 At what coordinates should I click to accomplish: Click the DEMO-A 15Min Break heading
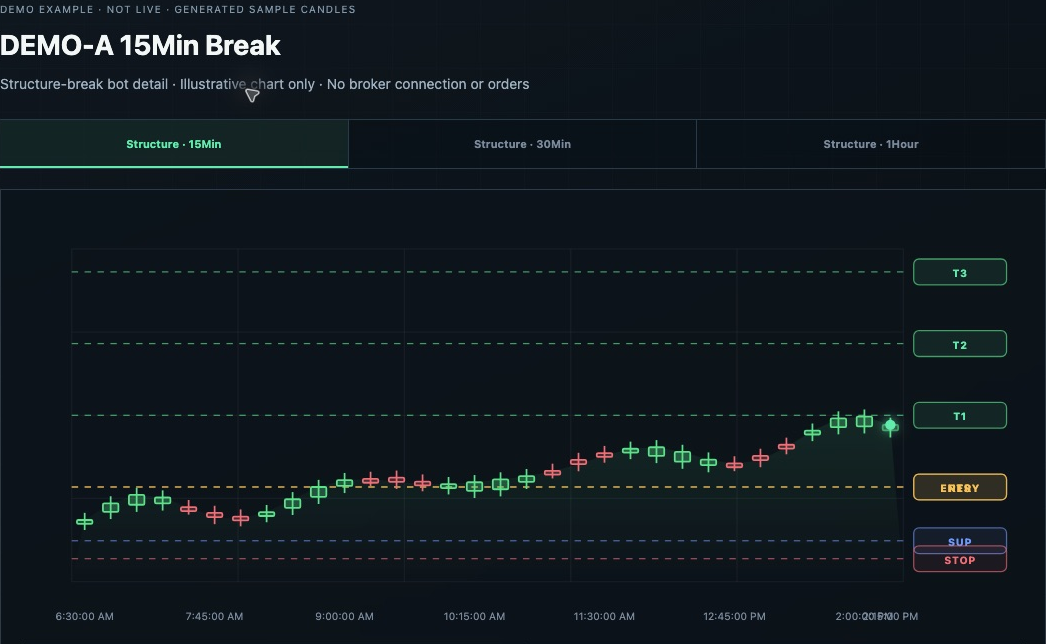pos(140,45)
